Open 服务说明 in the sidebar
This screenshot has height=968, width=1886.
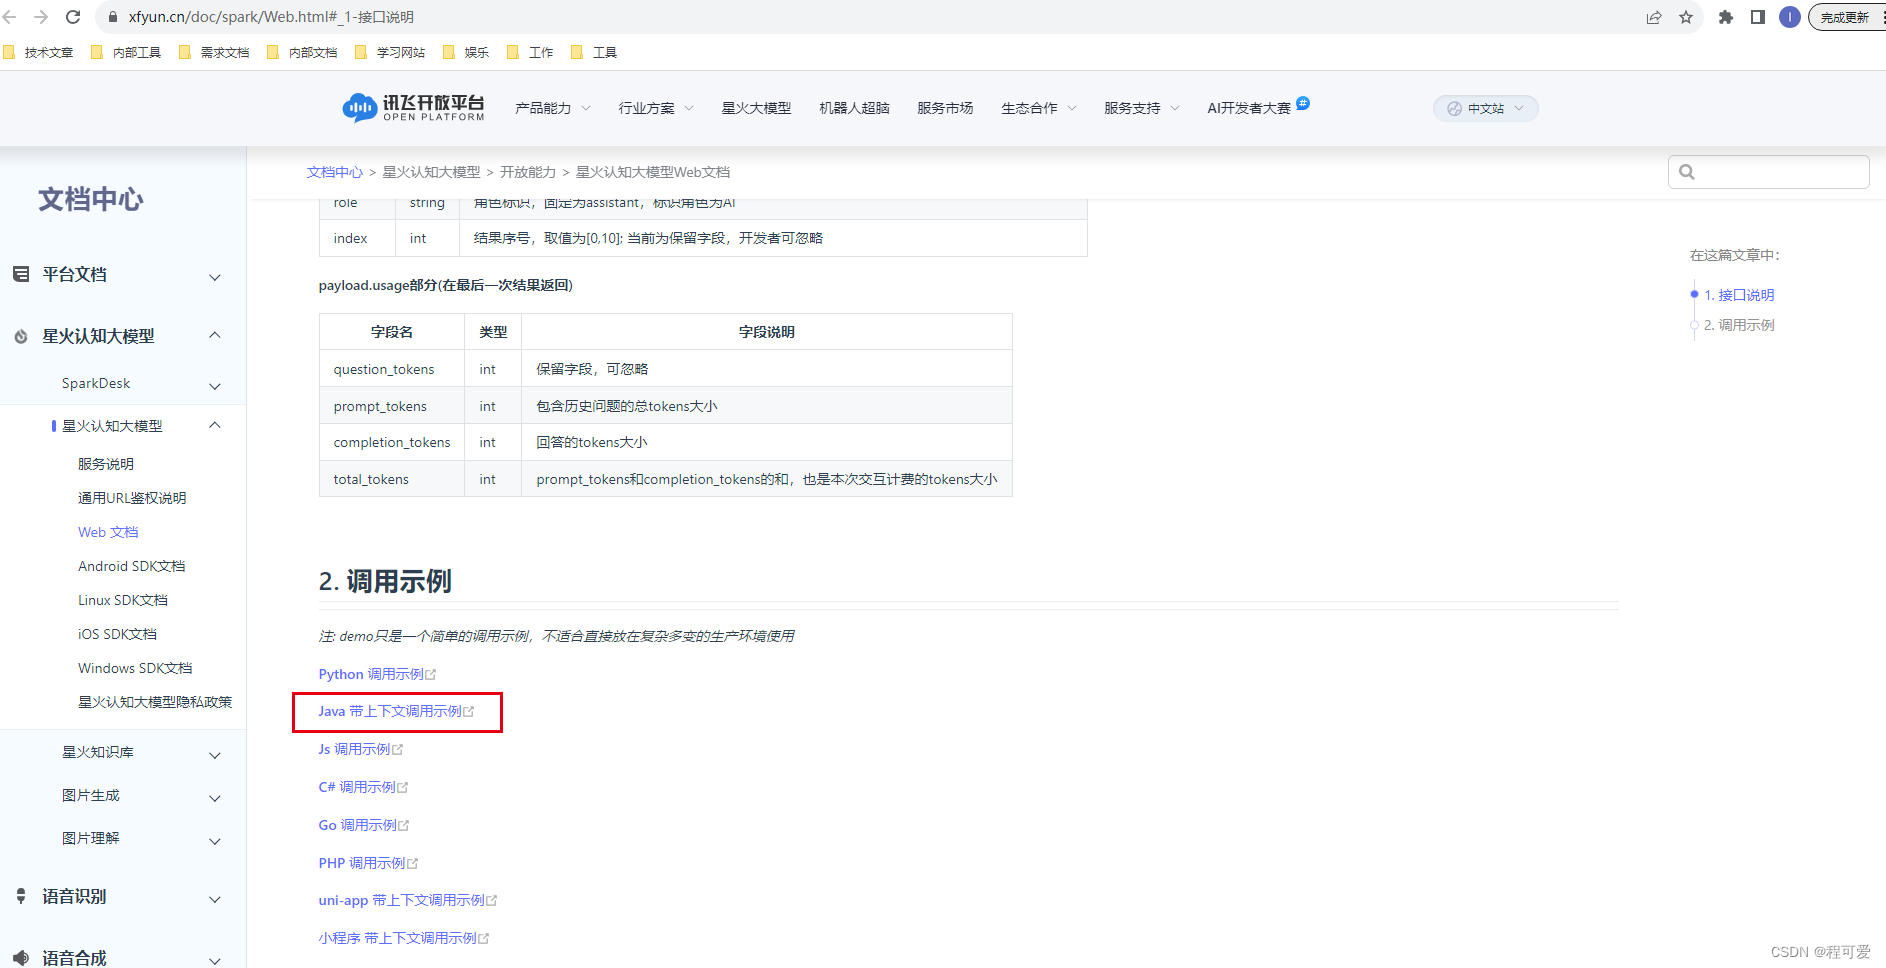click(106, 464)
